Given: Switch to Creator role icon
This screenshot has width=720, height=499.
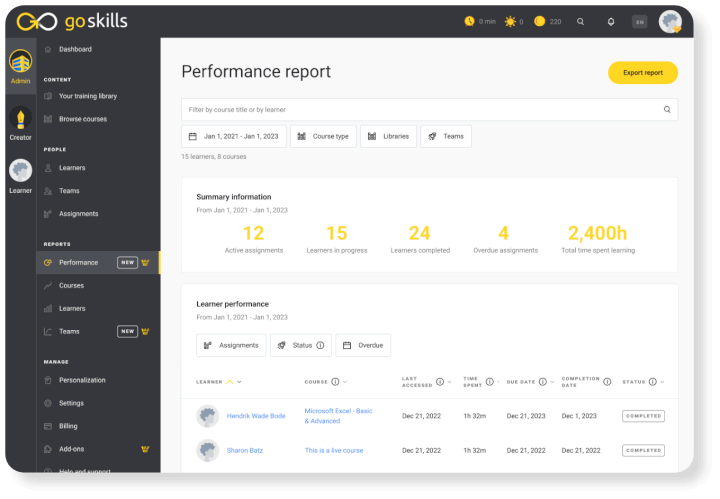Looking at the screenshot, I should pyautogui.click(x=20, y=123).
